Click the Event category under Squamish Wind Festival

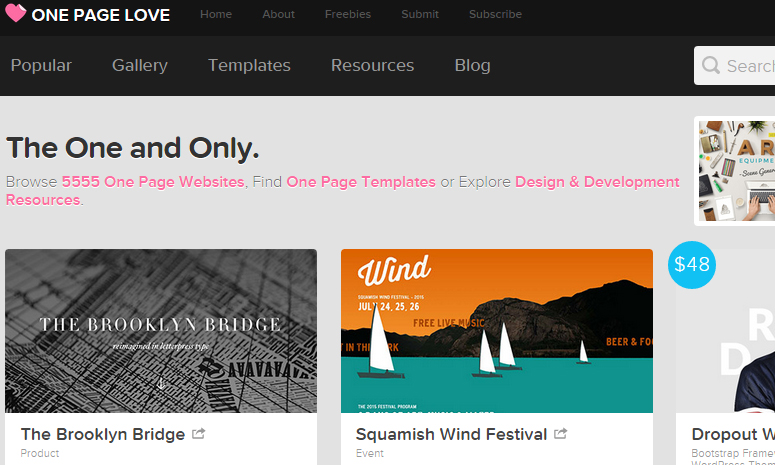point(370,453)
